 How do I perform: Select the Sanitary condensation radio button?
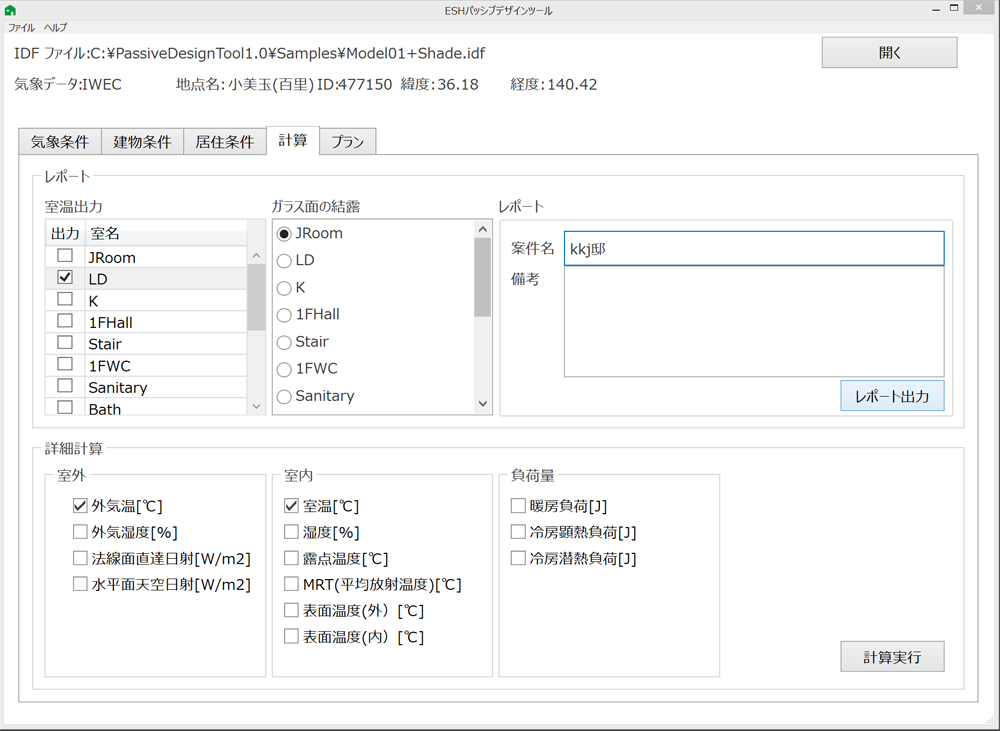coord(284,397)
